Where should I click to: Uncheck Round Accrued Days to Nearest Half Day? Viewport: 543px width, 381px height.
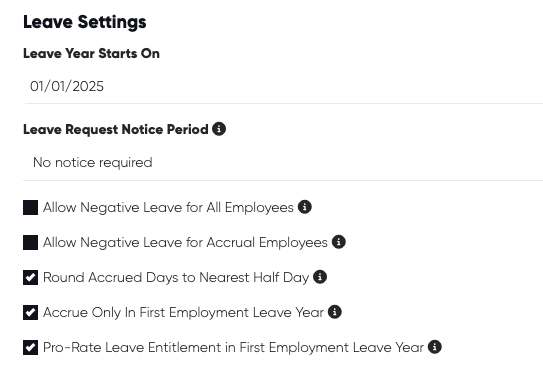pyautogui.click(x=30, y=277)
